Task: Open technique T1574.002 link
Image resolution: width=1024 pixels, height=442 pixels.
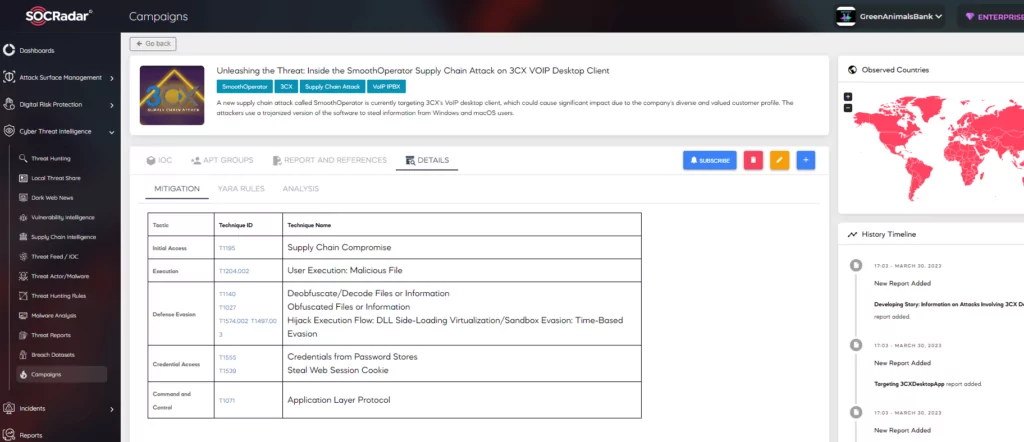Action: [233, 321]
